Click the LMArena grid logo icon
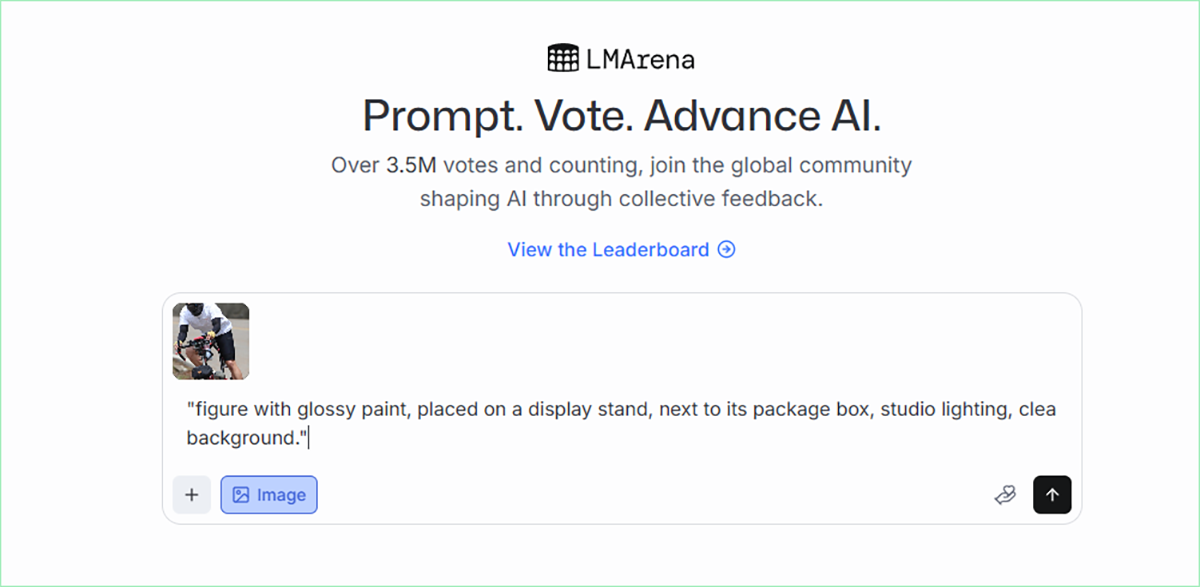This screenshot has height=587, width=1200. point(563,58)
